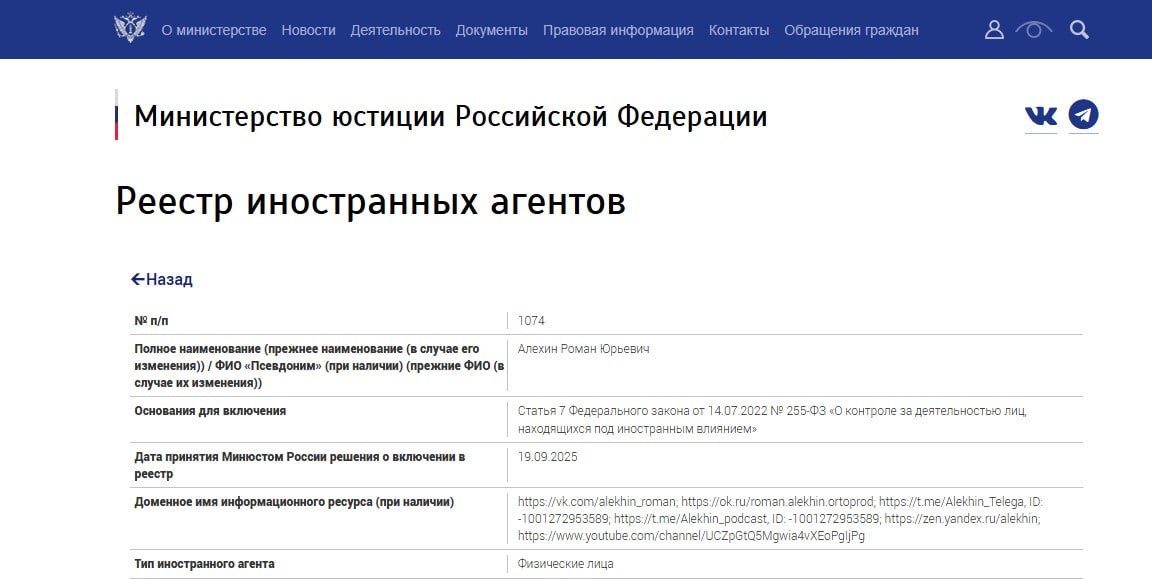1152x579 pixels.
Task: Click the "Физические лица" value
Action: click(x=566, y=564)
